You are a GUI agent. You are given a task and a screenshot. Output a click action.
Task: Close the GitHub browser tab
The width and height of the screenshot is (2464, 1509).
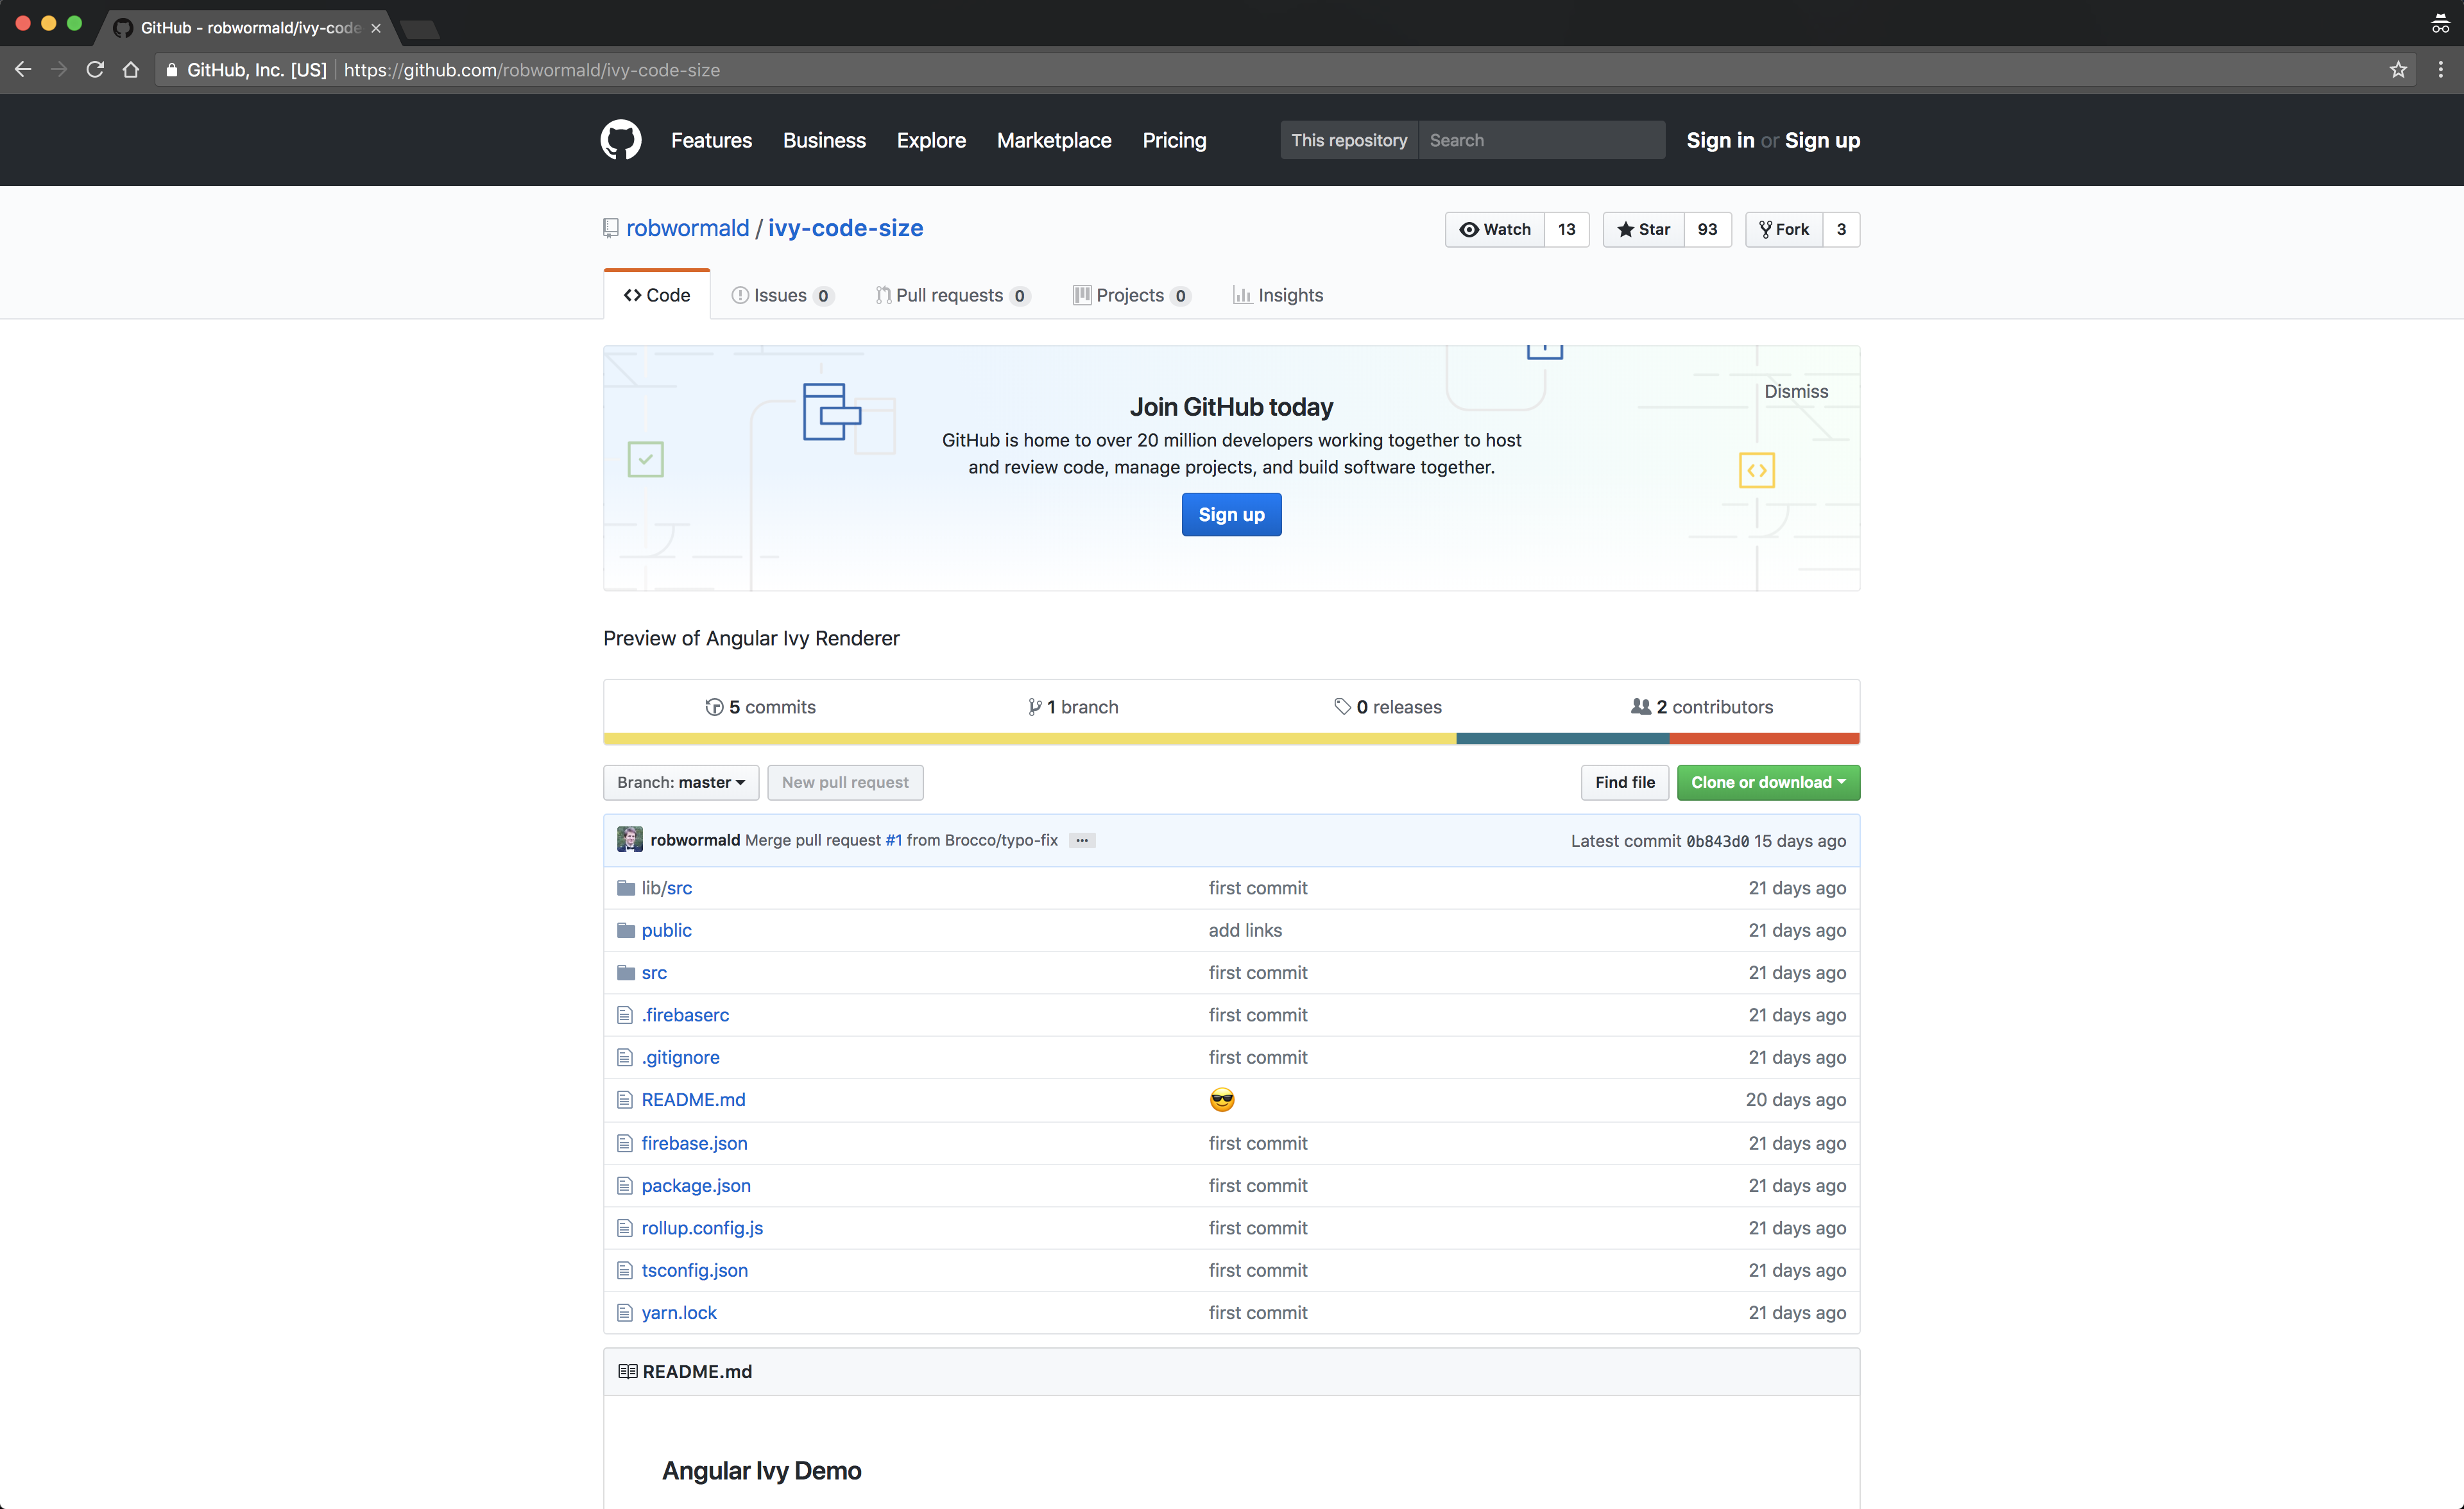[376, 28]
